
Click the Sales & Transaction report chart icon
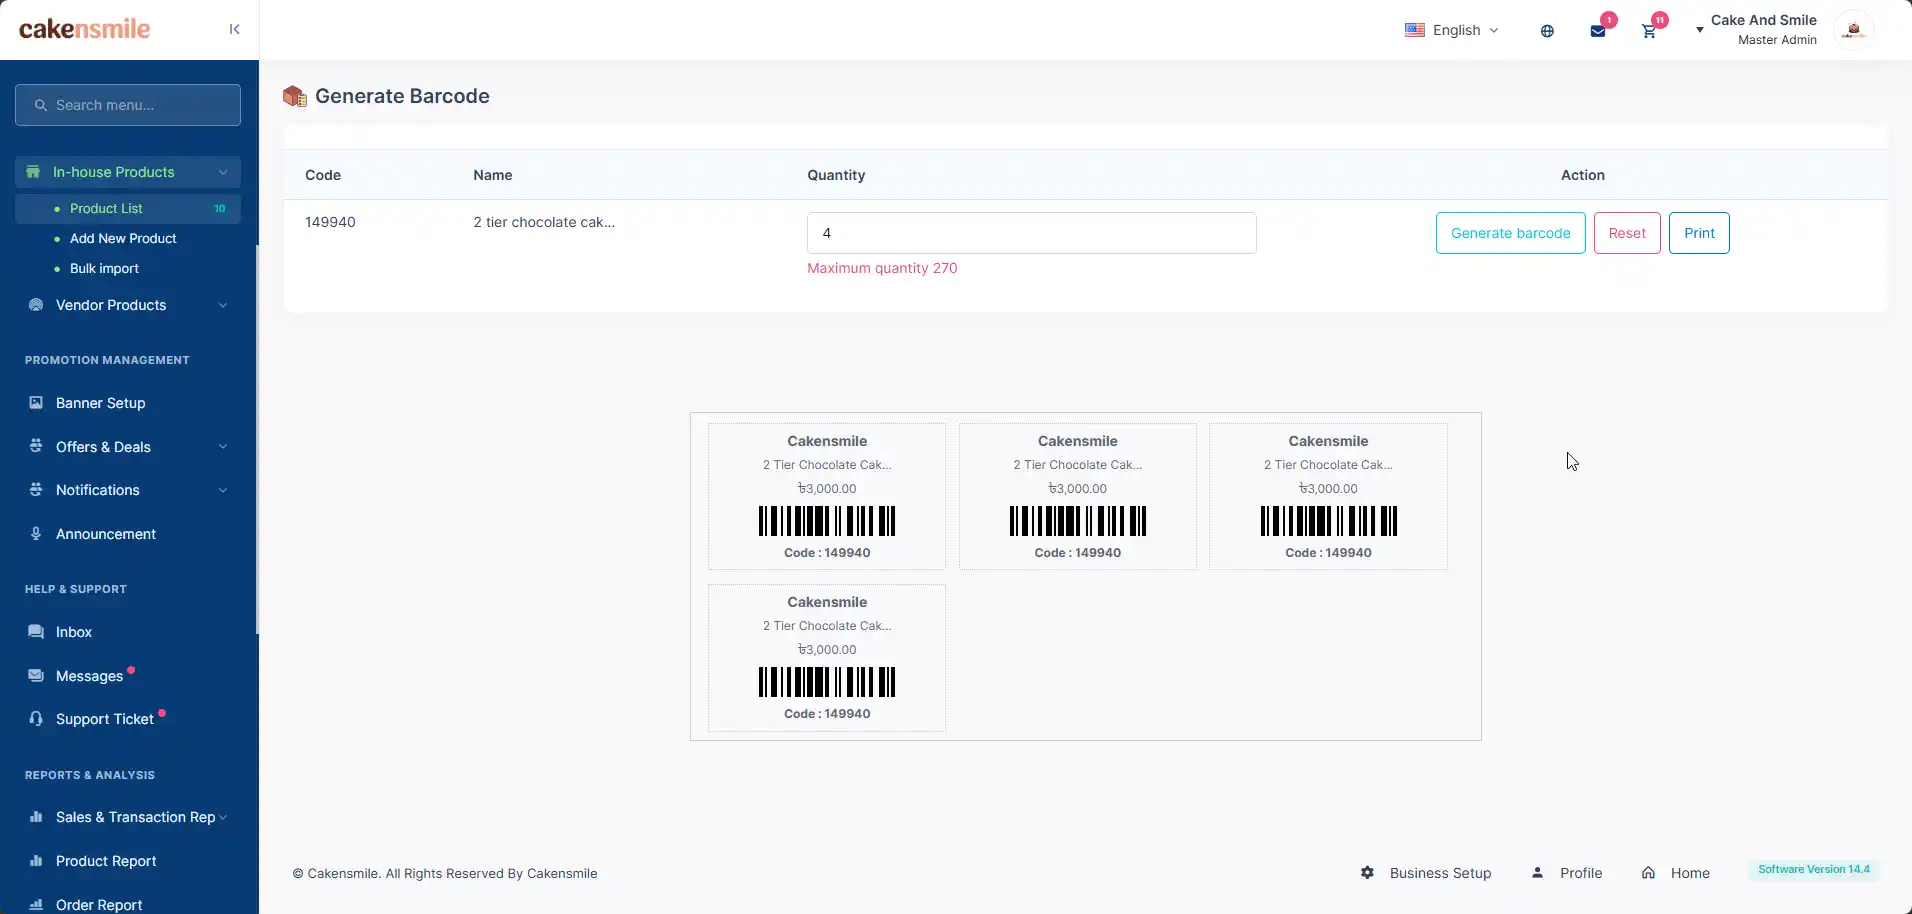tap(36, 817)
